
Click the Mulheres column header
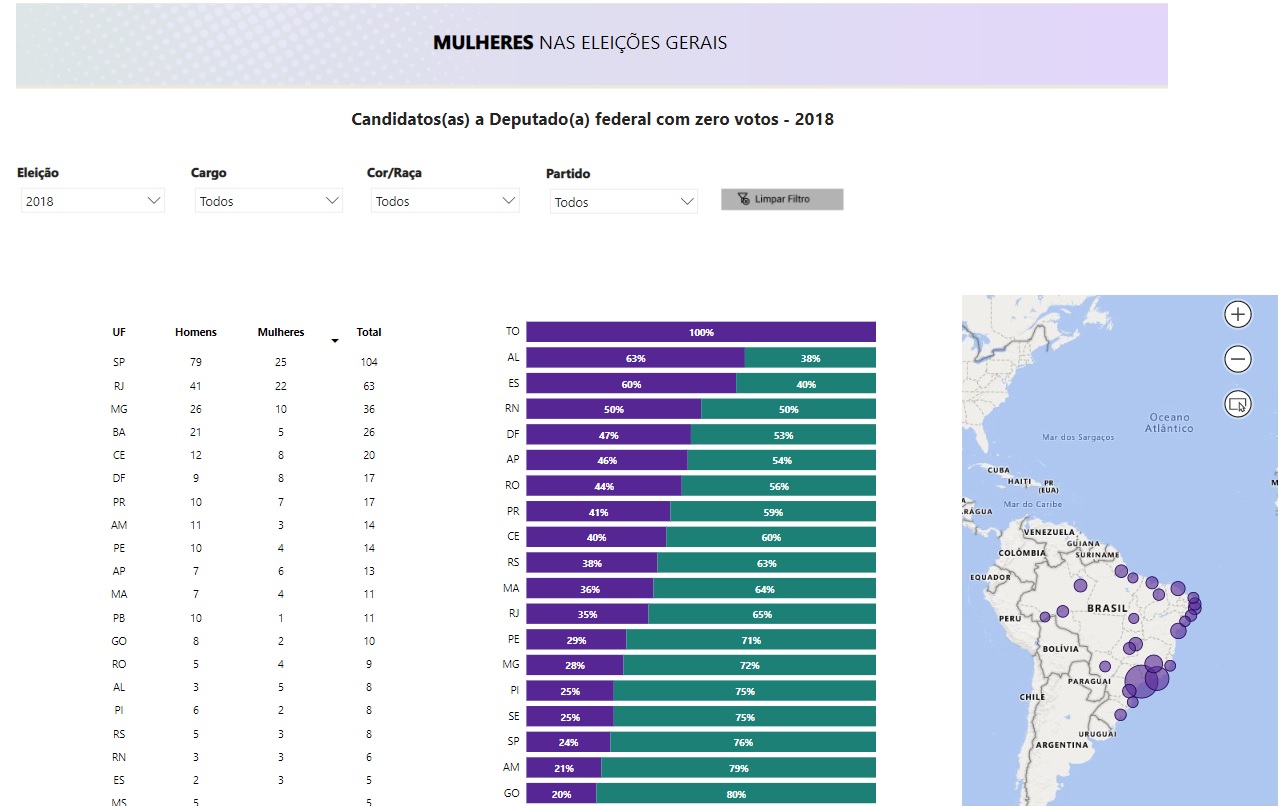point(281,332)
